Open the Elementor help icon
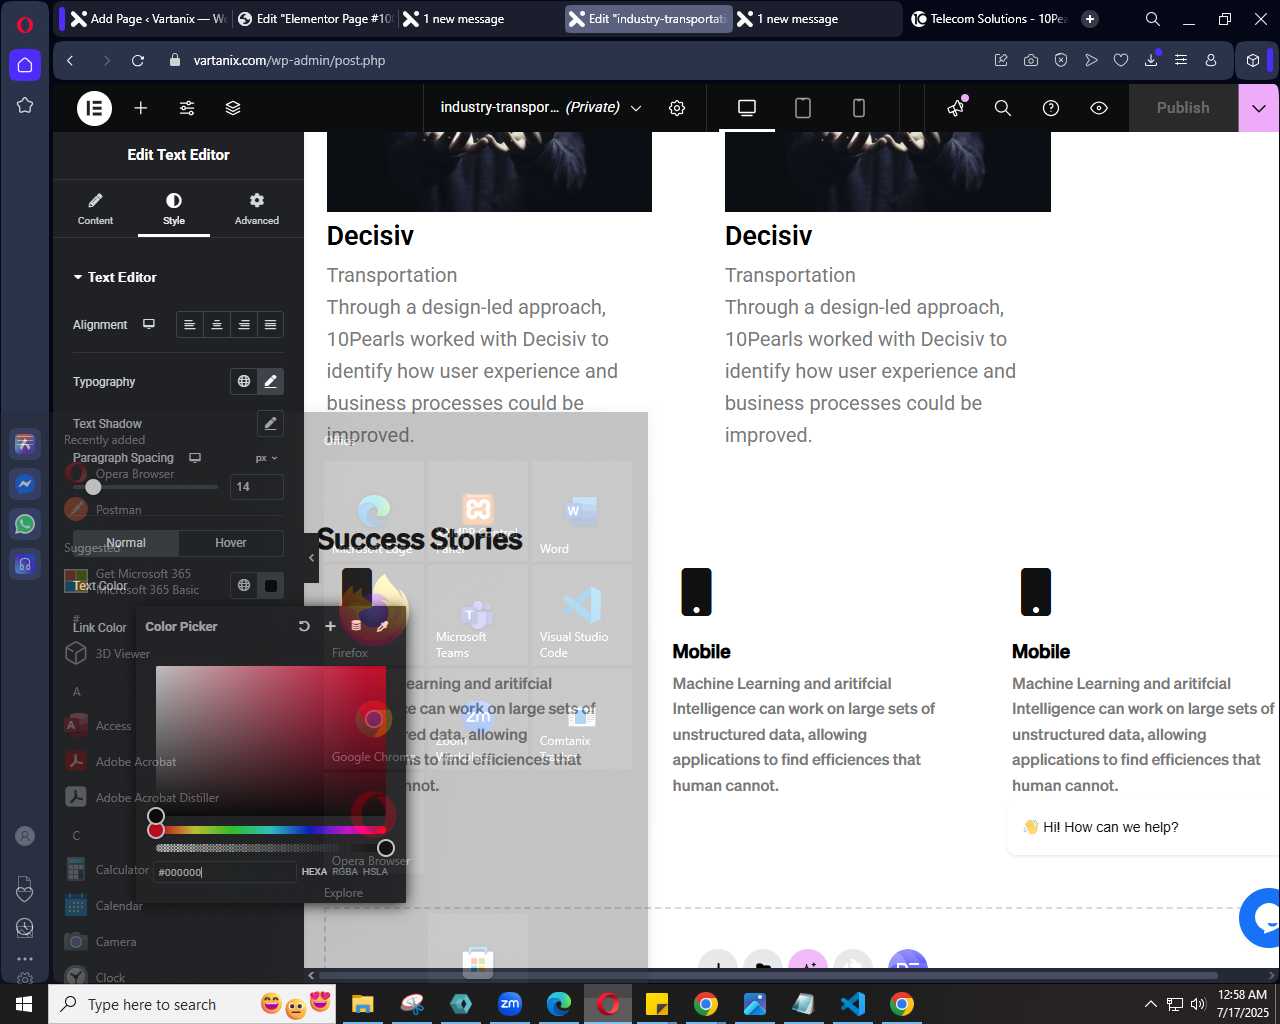 [x=1051, y=108]
